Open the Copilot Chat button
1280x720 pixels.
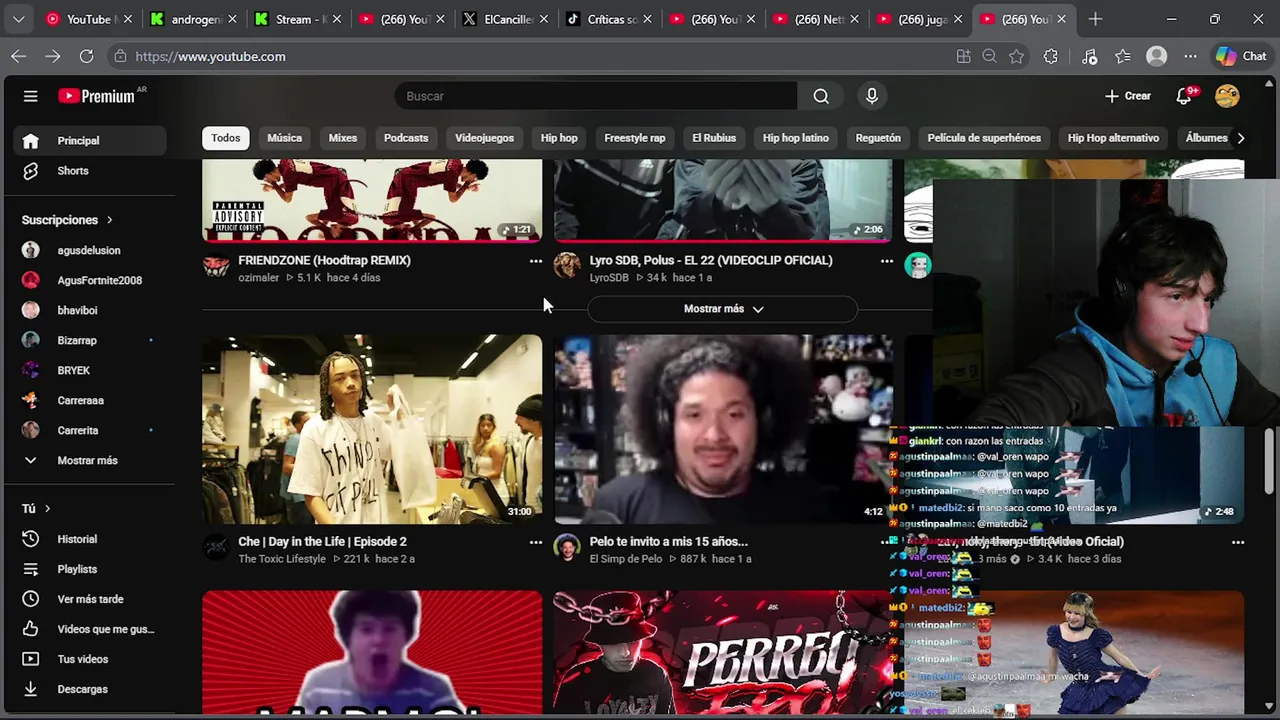click(1241, 56)
